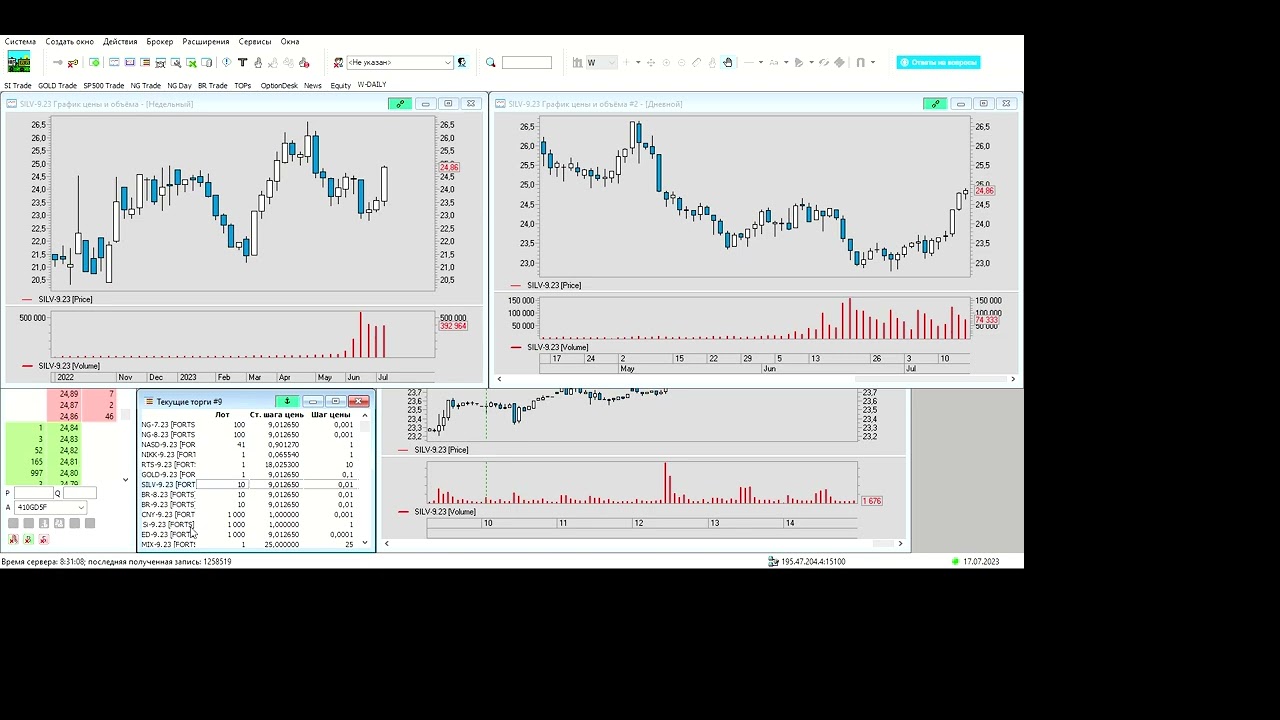Click first red order icon below account field
Screen dimensions: 1280x720
tap(13, 539)
